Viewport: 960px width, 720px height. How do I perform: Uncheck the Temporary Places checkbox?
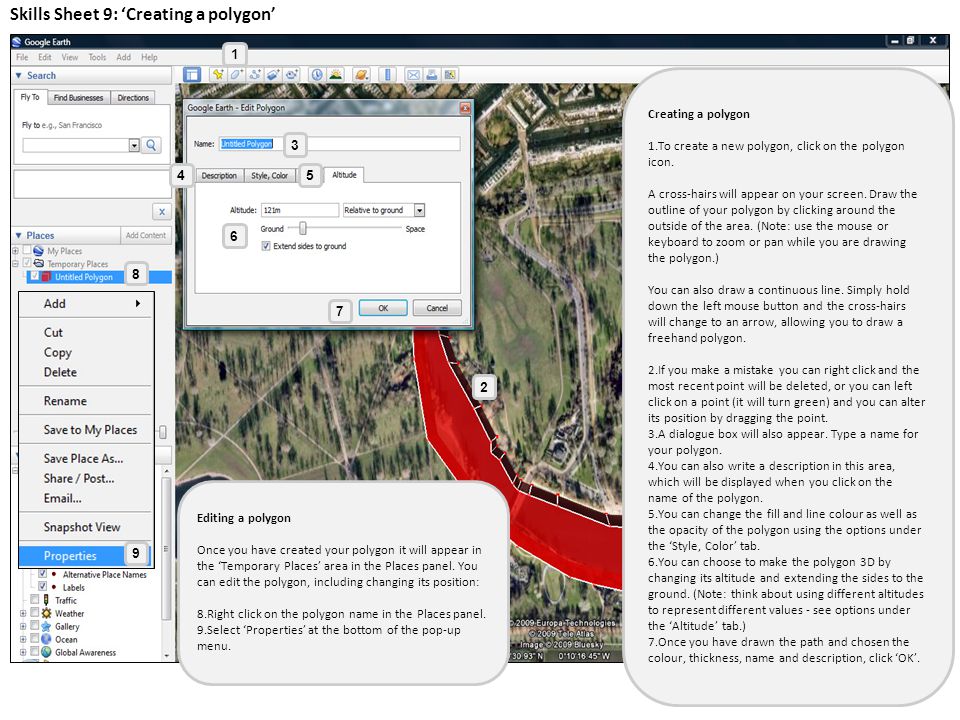[26, 263]
